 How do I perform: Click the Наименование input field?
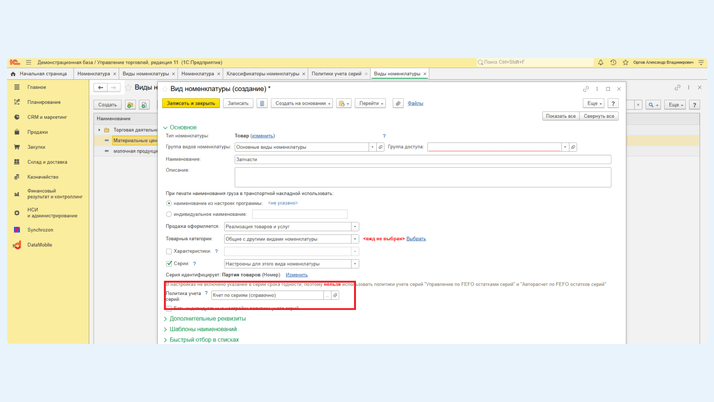coord(422,159)
